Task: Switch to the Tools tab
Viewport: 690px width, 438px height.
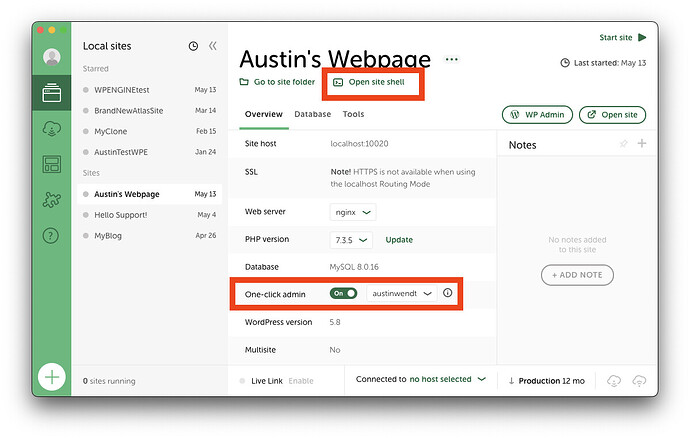Action: (x=353, y=114)
